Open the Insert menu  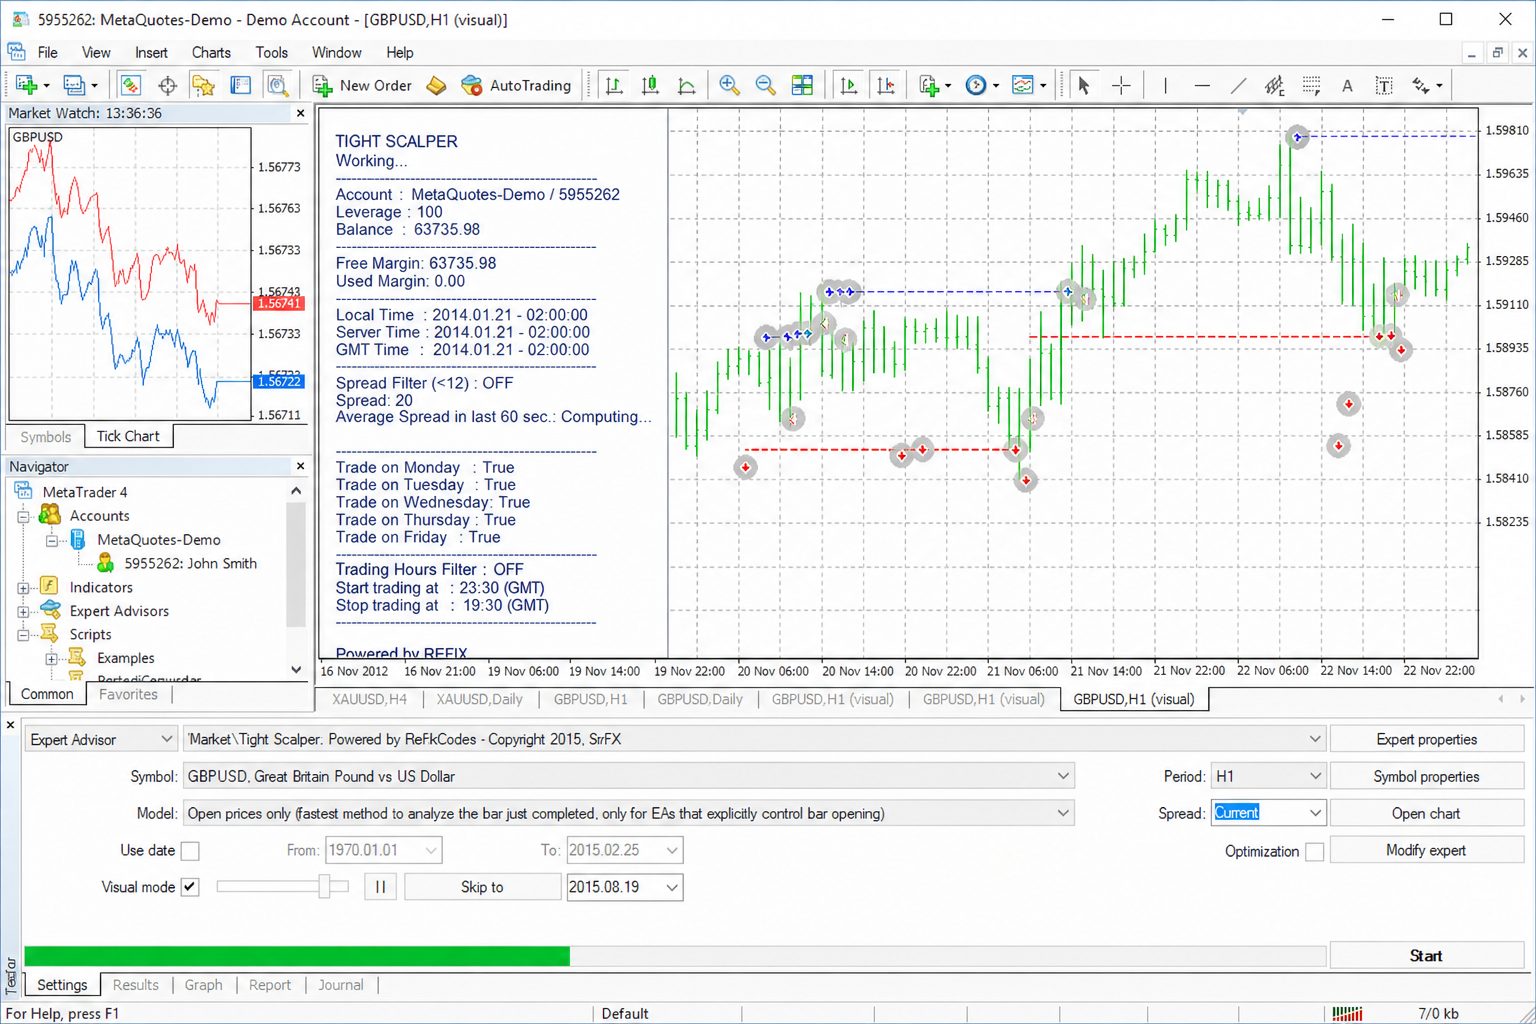(x=151, y=52)
